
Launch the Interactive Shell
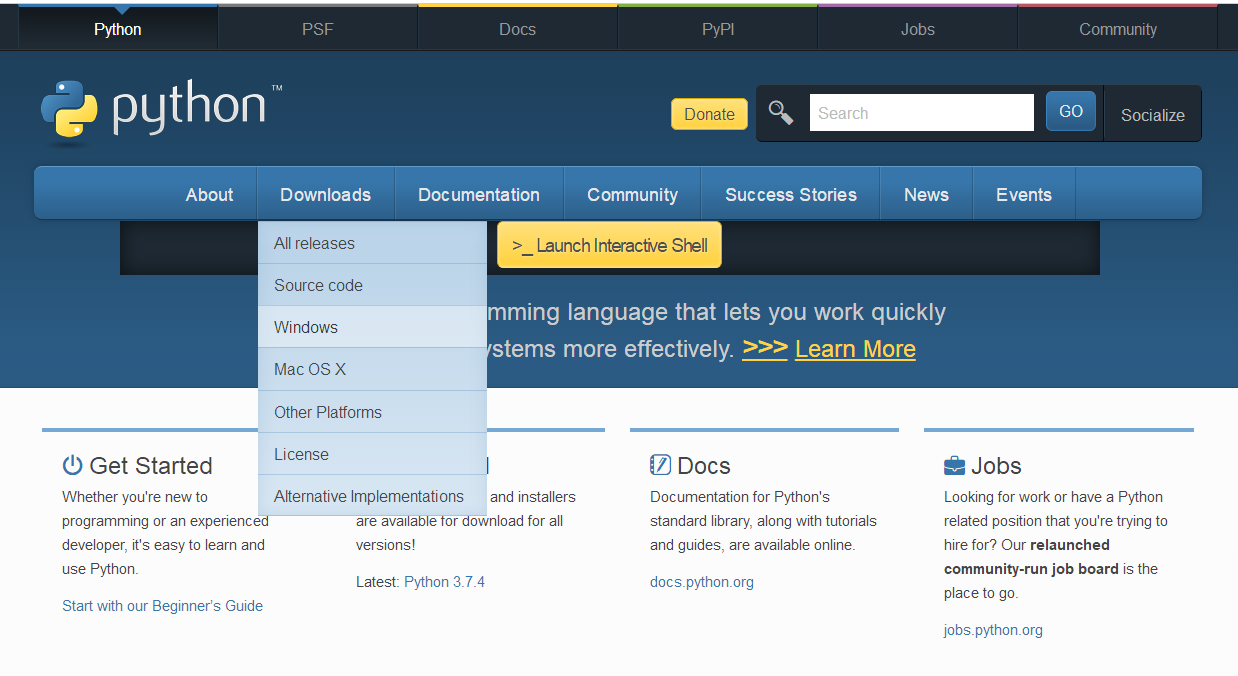point(609,245)
